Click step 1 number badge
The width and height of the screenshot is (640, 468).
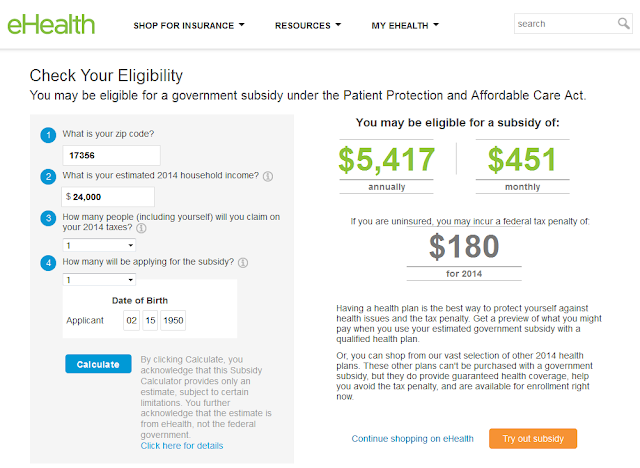[48, 135]
